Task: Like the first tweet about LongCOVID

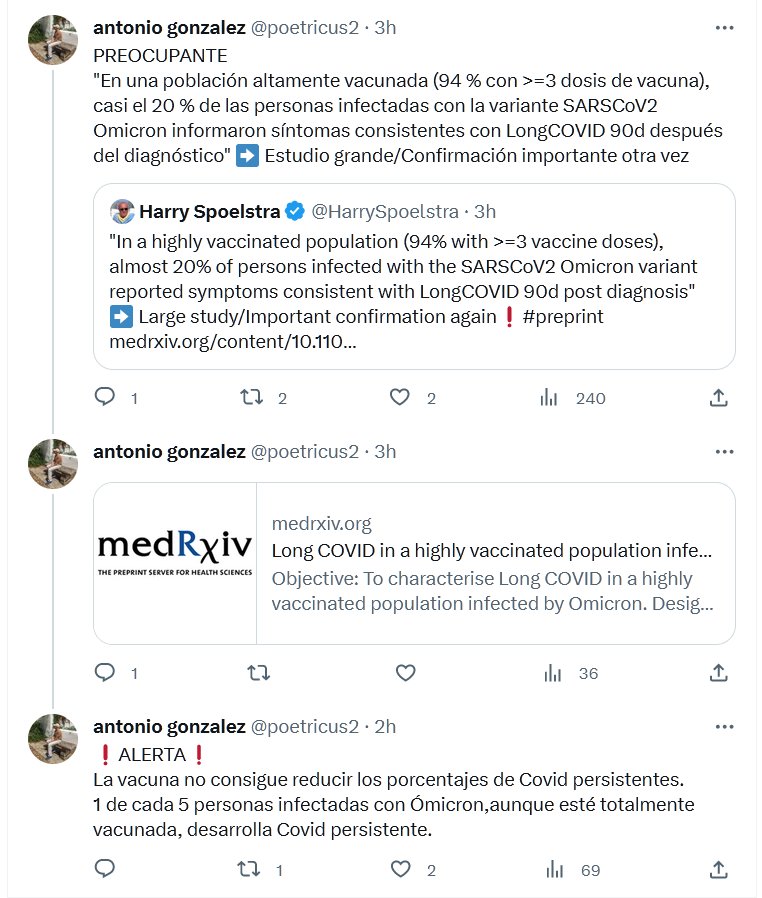Action: [x=400, y=398]
